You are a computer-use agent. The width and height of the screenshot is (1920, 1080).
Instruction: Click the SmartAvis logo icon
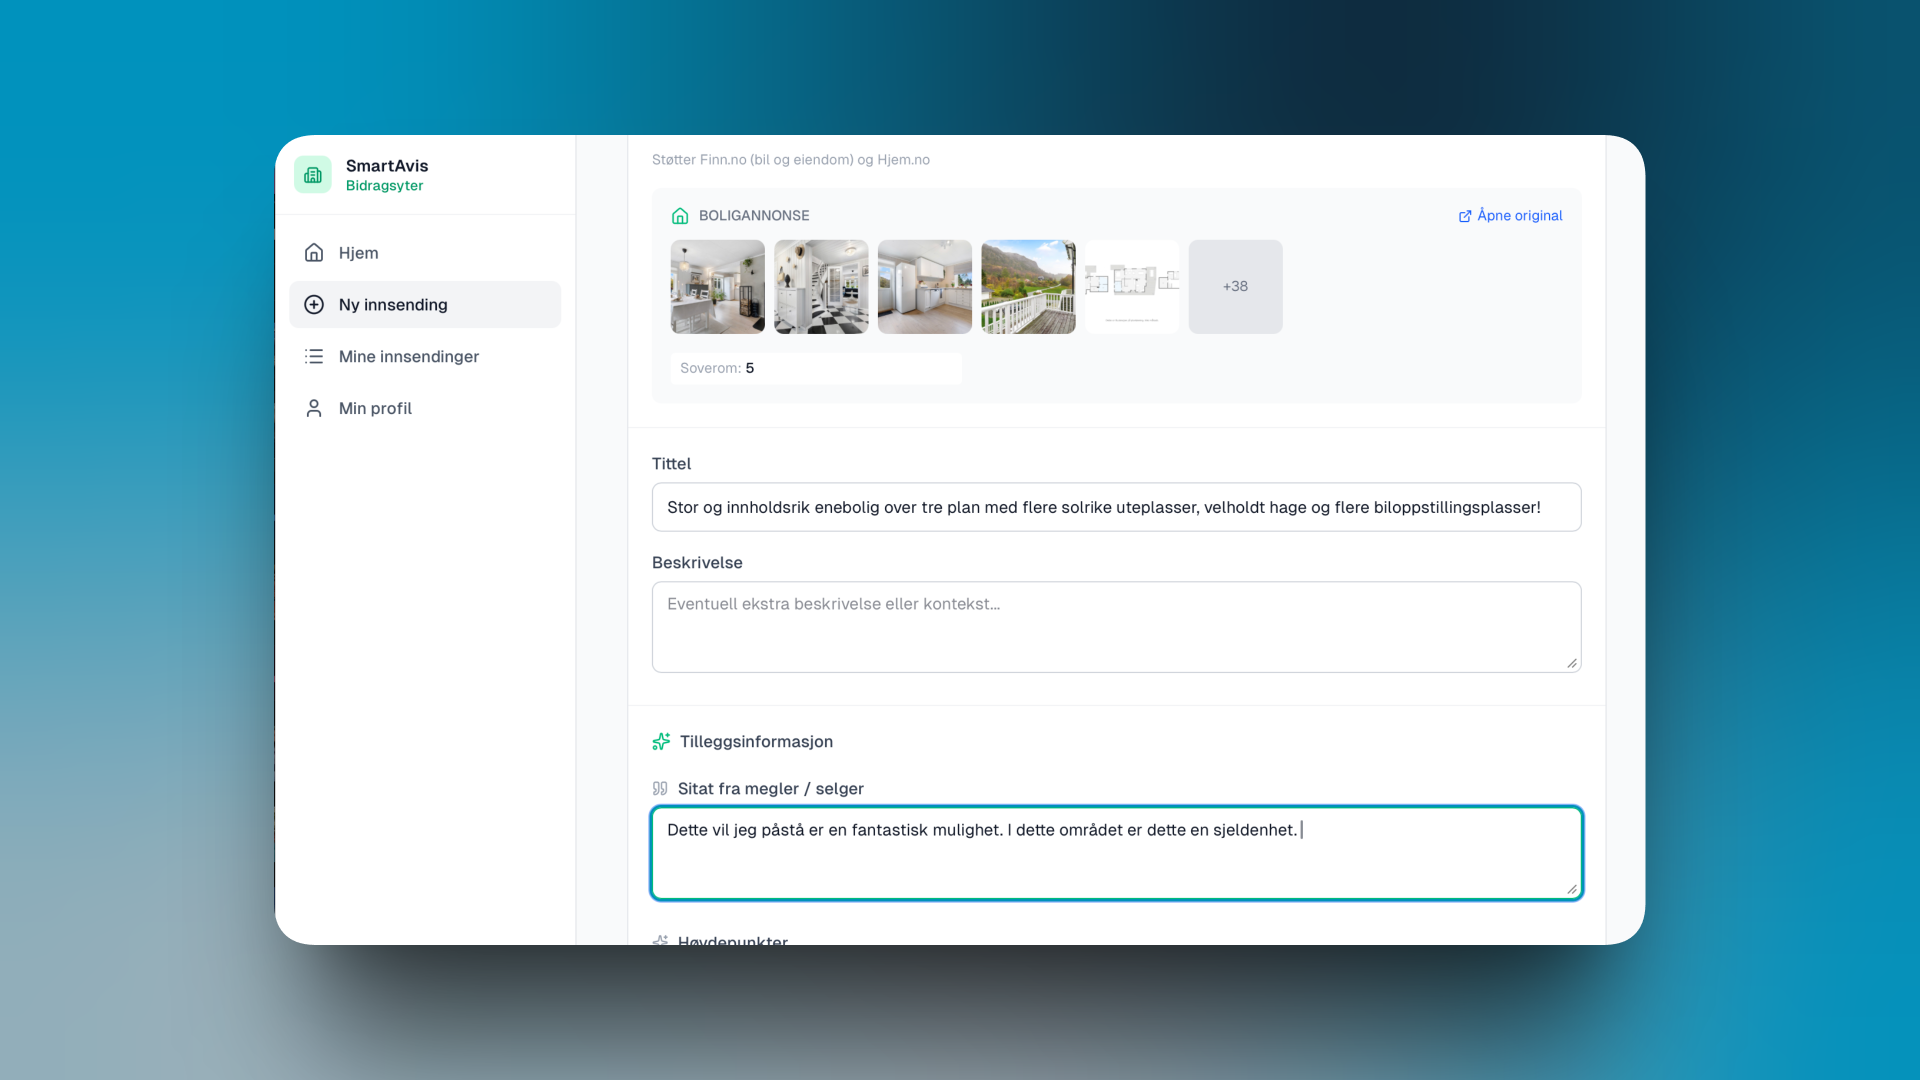(x=313, y=175)
